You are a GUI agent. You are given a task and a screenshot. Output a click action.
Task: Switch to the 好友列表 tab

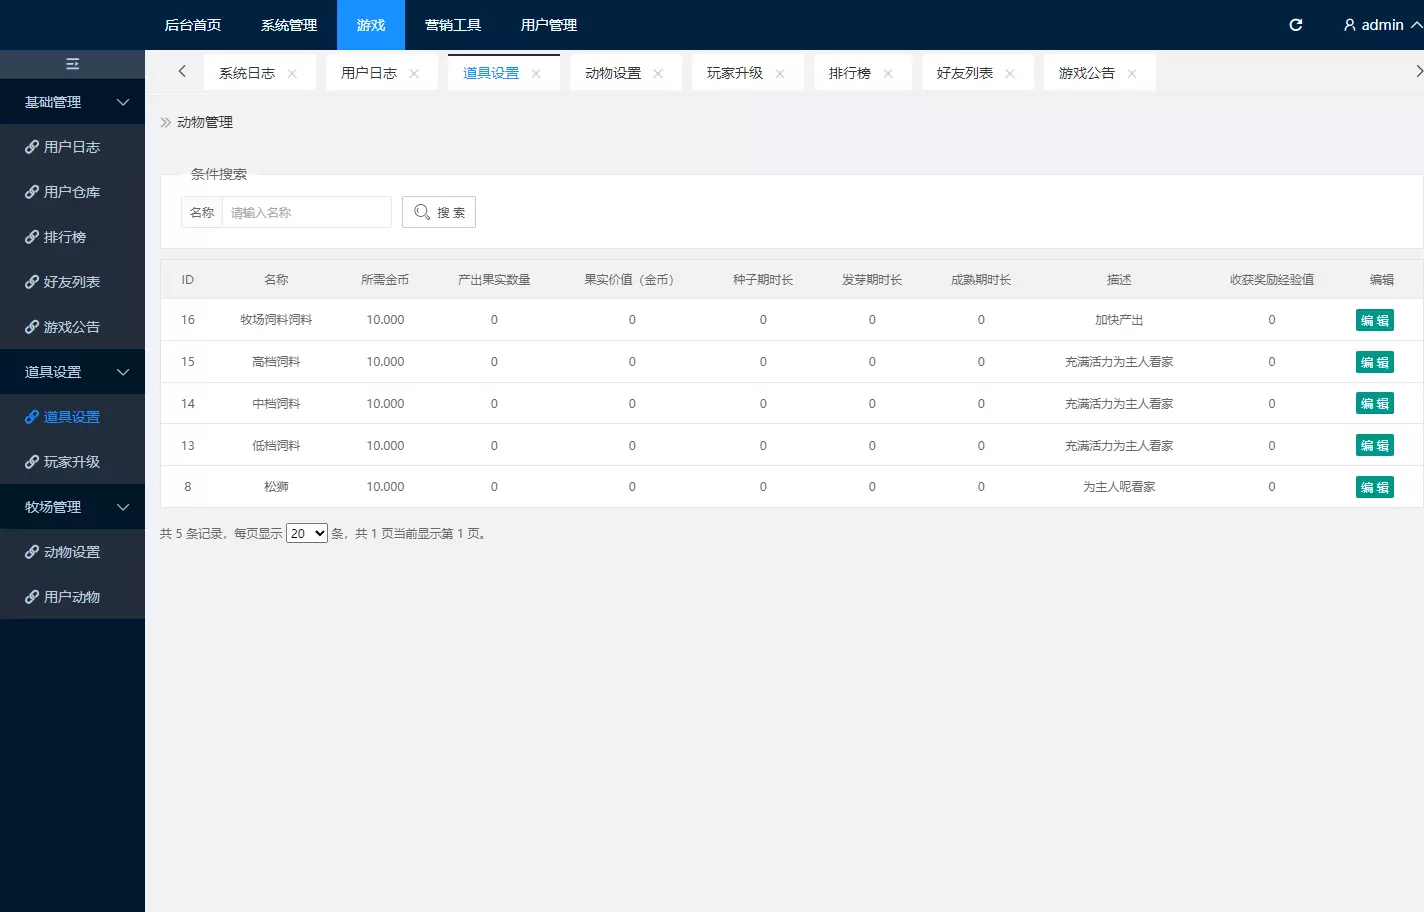point(965,73)
